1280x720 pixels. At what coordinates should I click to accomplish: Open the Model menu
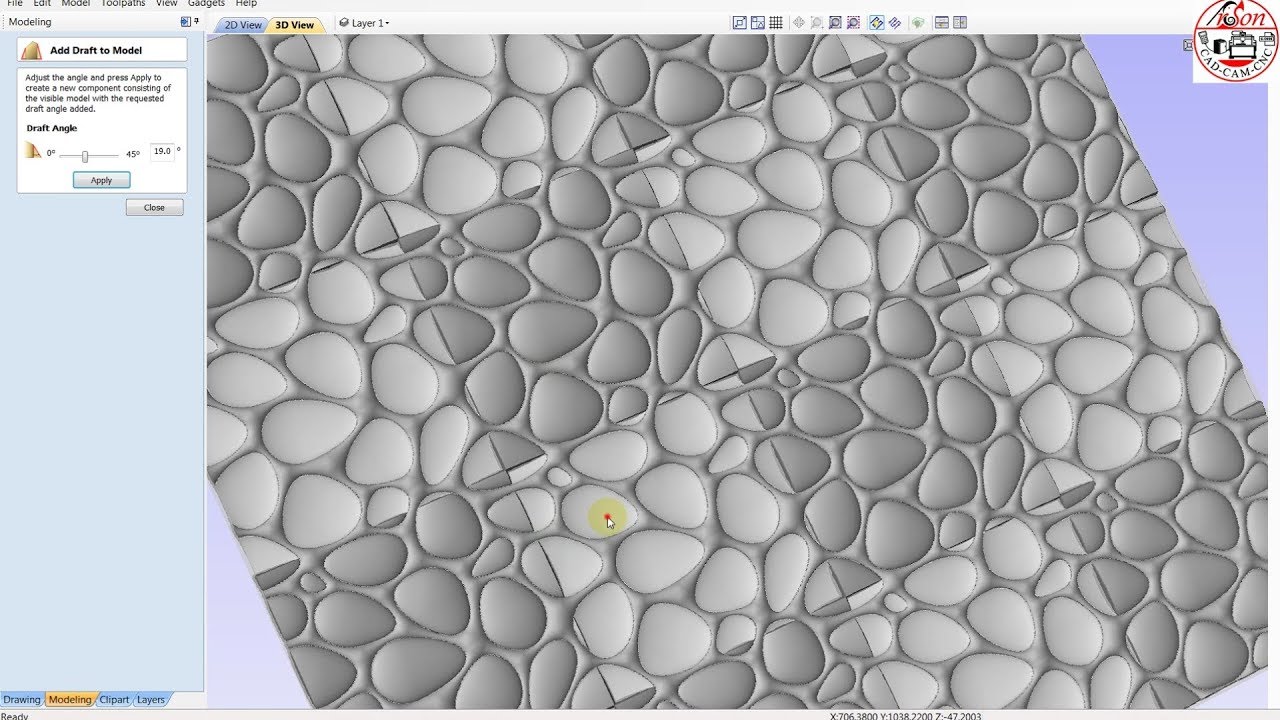click(x=76, y=4)
